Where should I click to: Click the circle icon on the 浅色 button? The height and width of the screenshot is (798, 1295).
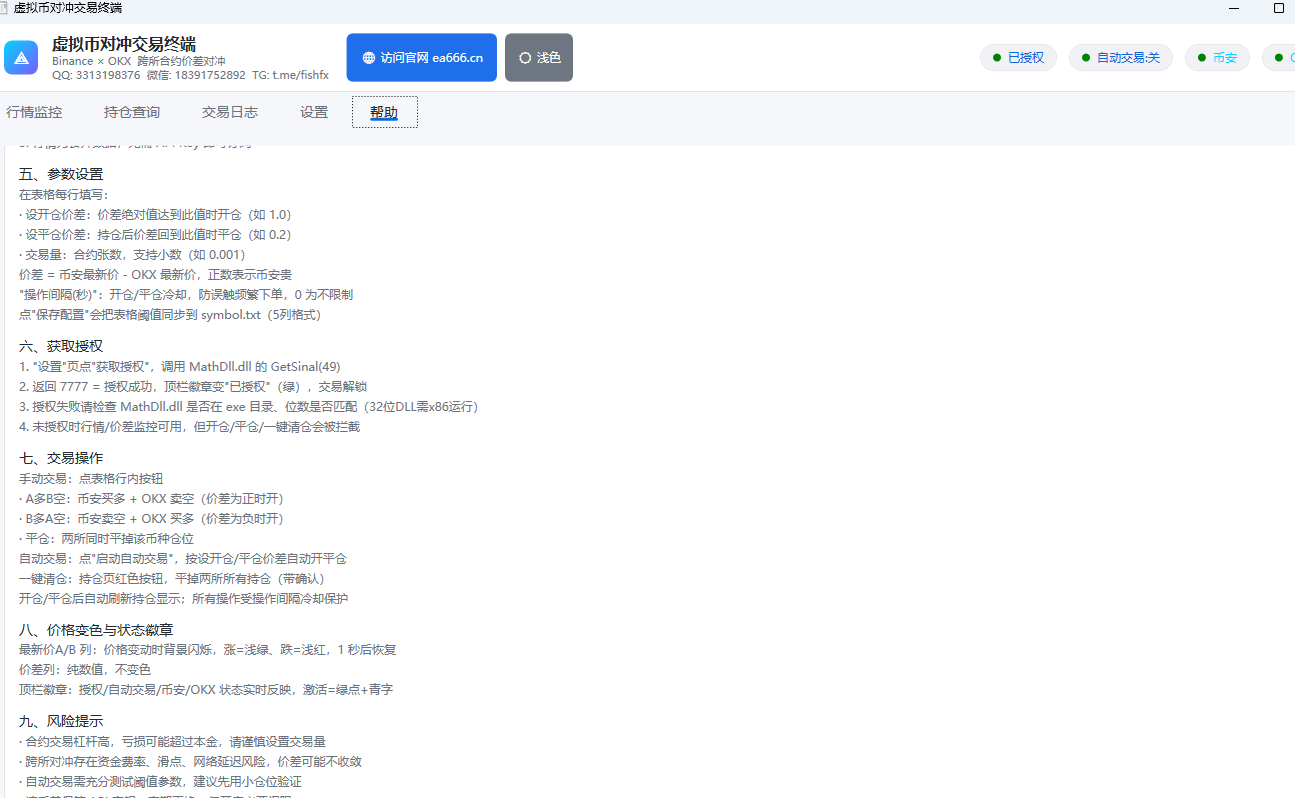click(x=525, y=58)
